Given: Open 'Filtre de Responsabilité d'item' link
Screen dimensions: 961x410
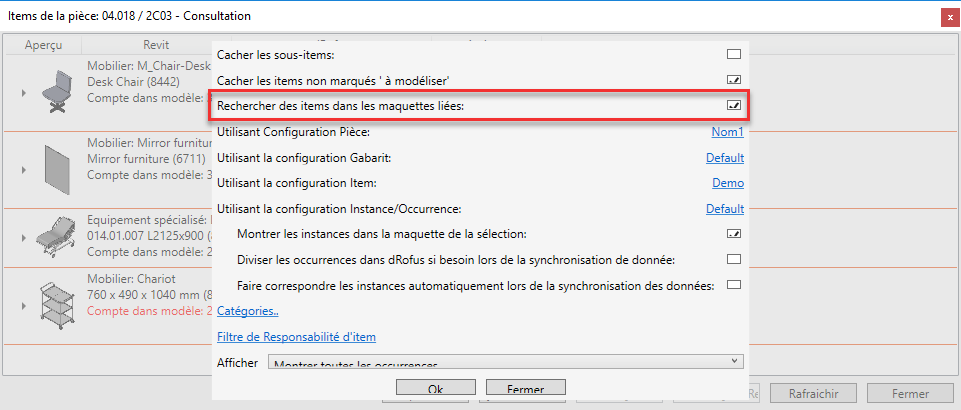Looking at the screenshot, I should point(296,337).
